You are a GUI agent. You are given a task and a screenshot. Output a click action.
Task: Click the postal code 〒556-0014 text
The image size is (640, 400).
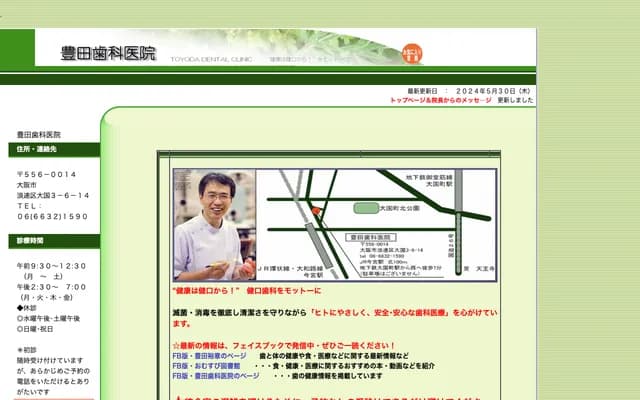47,174
